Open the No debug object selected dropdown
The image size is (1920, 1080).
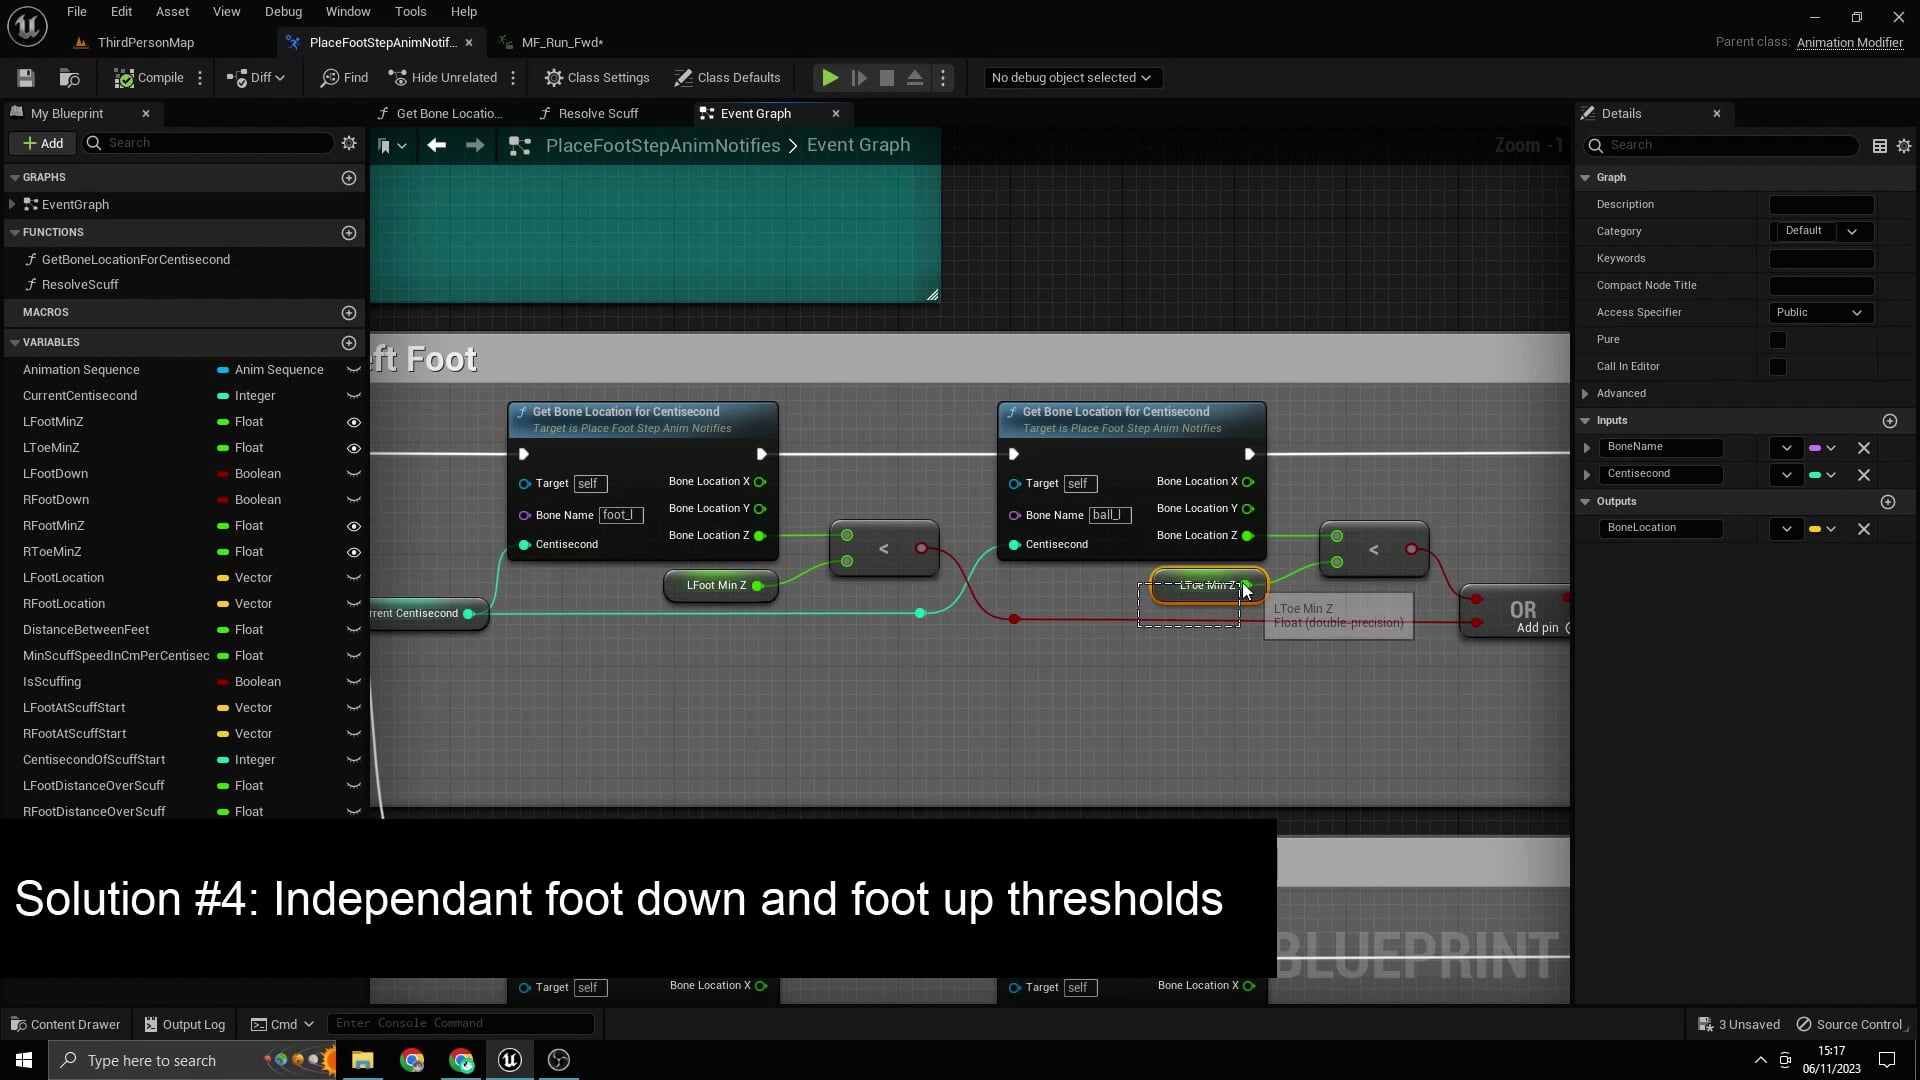[1073, 77]
